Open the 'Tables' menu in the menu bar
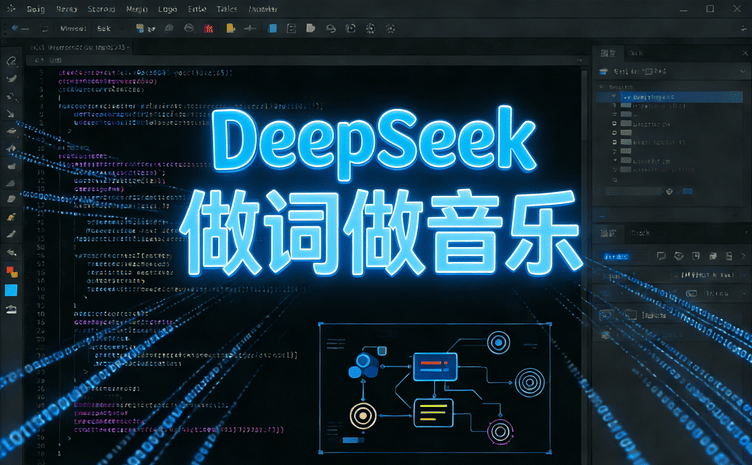 226,9
